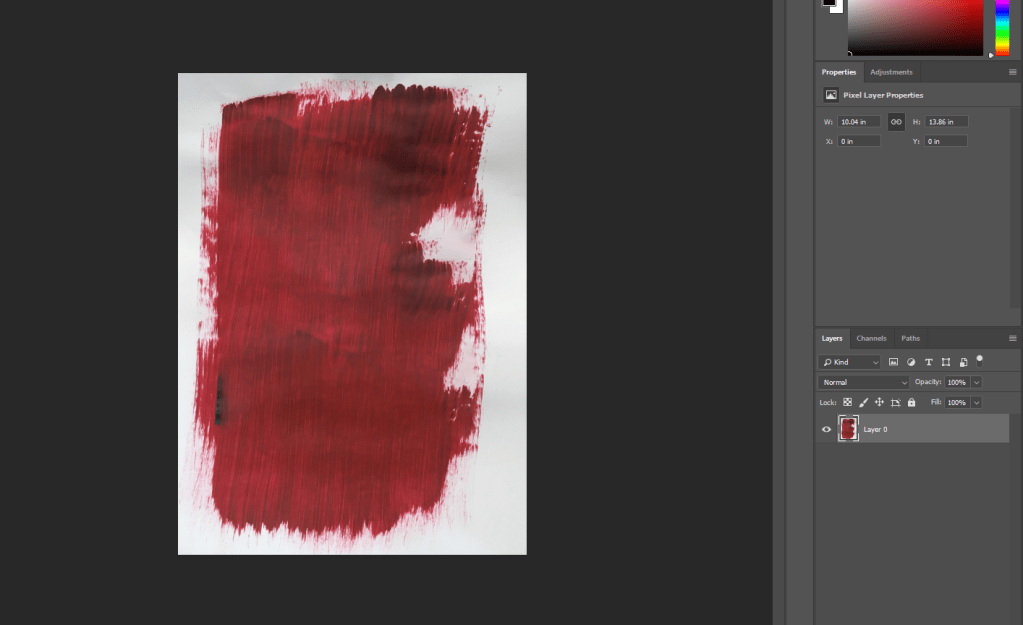Switch to the Adjustments tab

pos(891,72)
